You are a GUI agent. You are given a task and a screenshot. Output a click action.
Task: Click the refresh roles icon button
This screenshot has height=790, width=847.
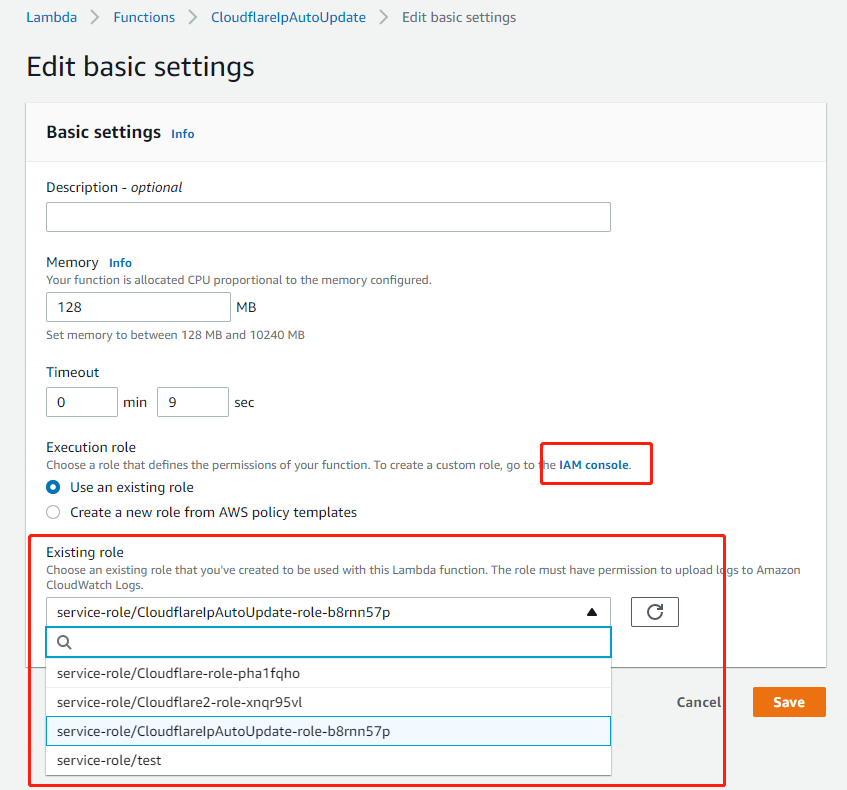pyautogui.click(x=655, y=612)
